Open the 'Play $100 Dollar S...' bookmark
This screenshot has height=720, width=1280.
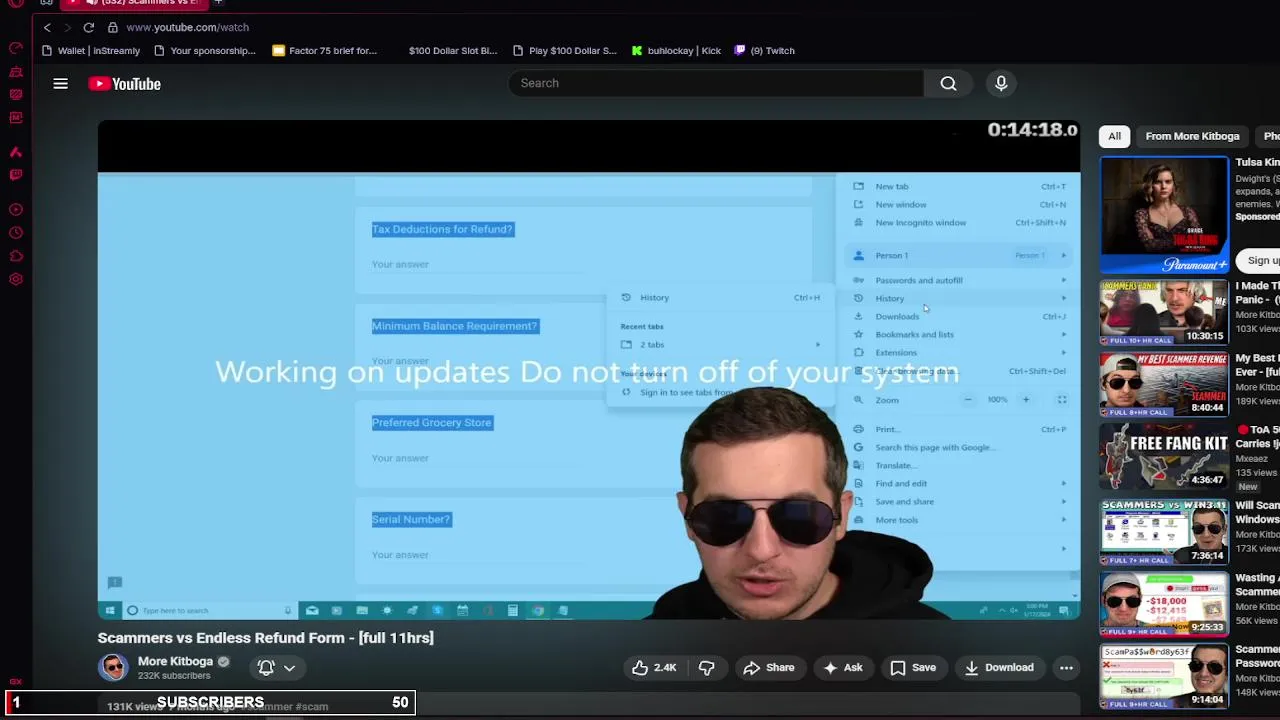(565, 51)
